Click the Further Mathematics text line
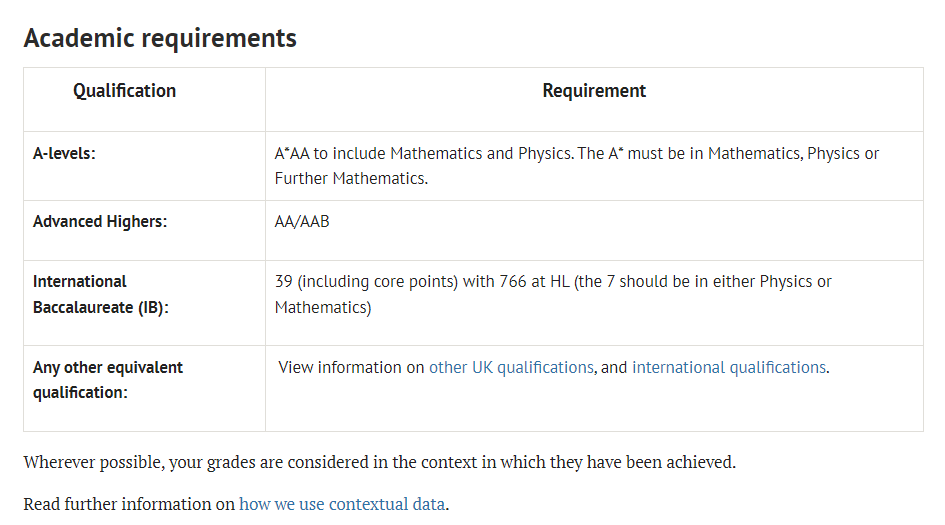The image size is (945, 525). pyautogui.click(x=351, y=178)
